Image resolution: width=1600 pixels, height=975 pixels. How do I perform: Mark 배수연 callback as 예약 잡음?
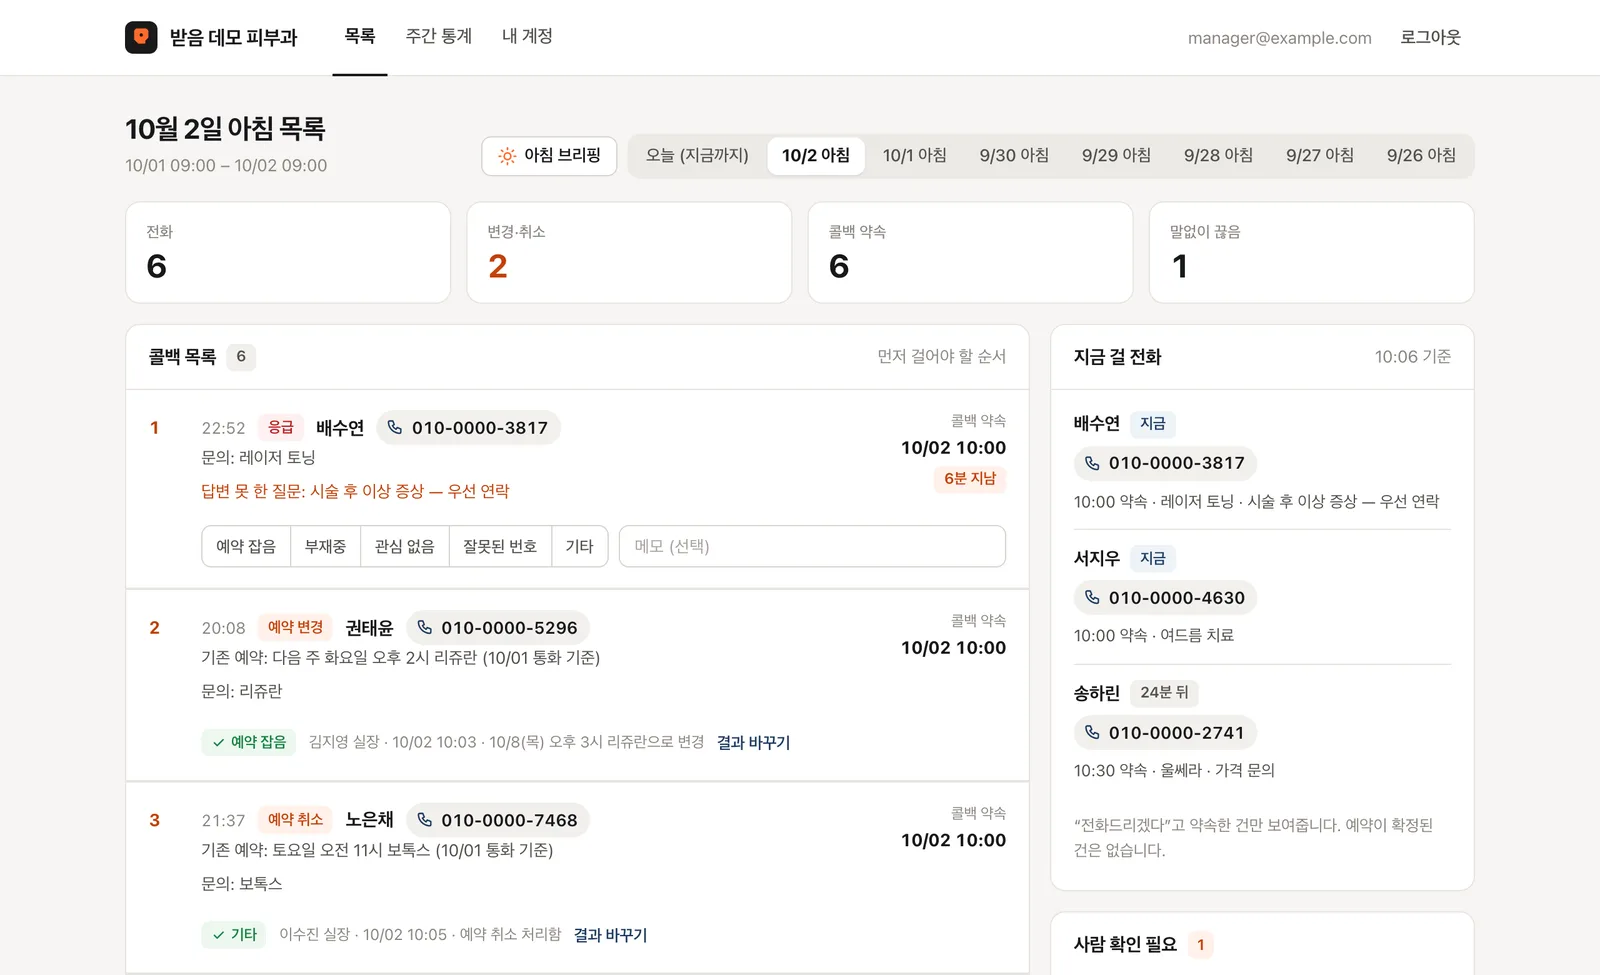[x=246, y=547]
